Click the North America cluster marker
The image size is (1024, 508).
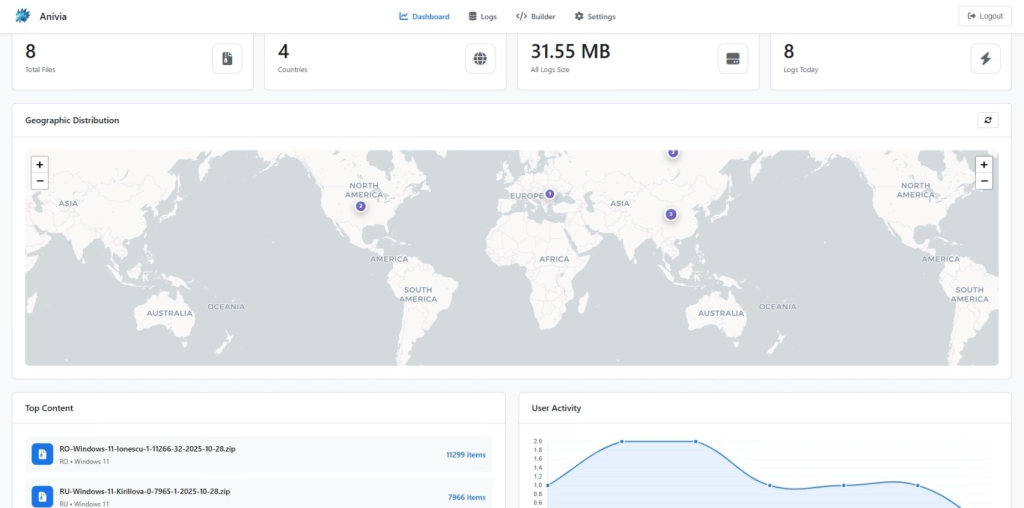pos(360,206)
